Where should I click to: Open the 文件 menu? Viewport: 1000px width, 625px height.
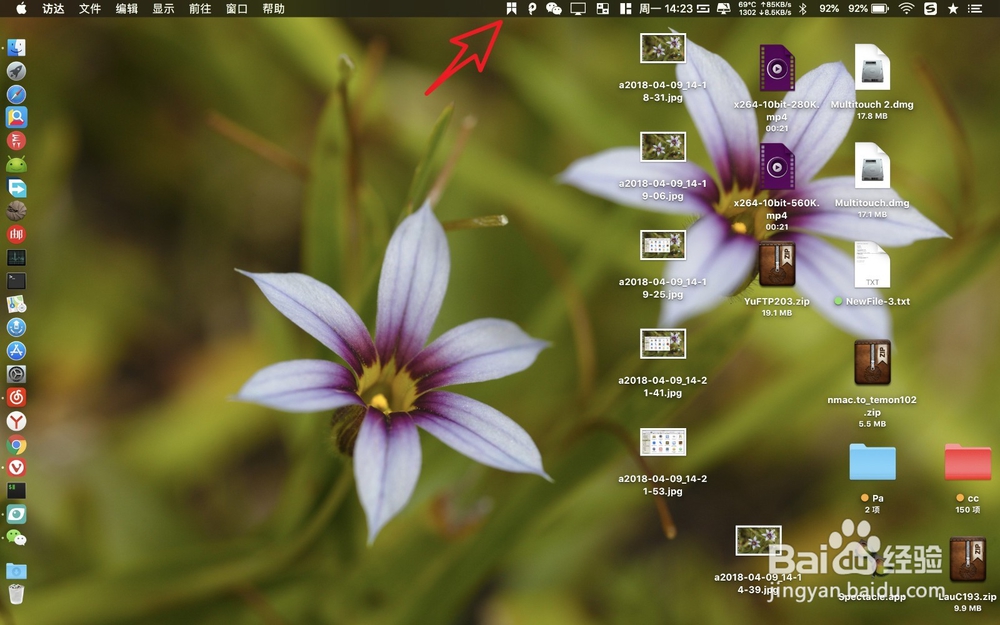click(x=90, y=8)
